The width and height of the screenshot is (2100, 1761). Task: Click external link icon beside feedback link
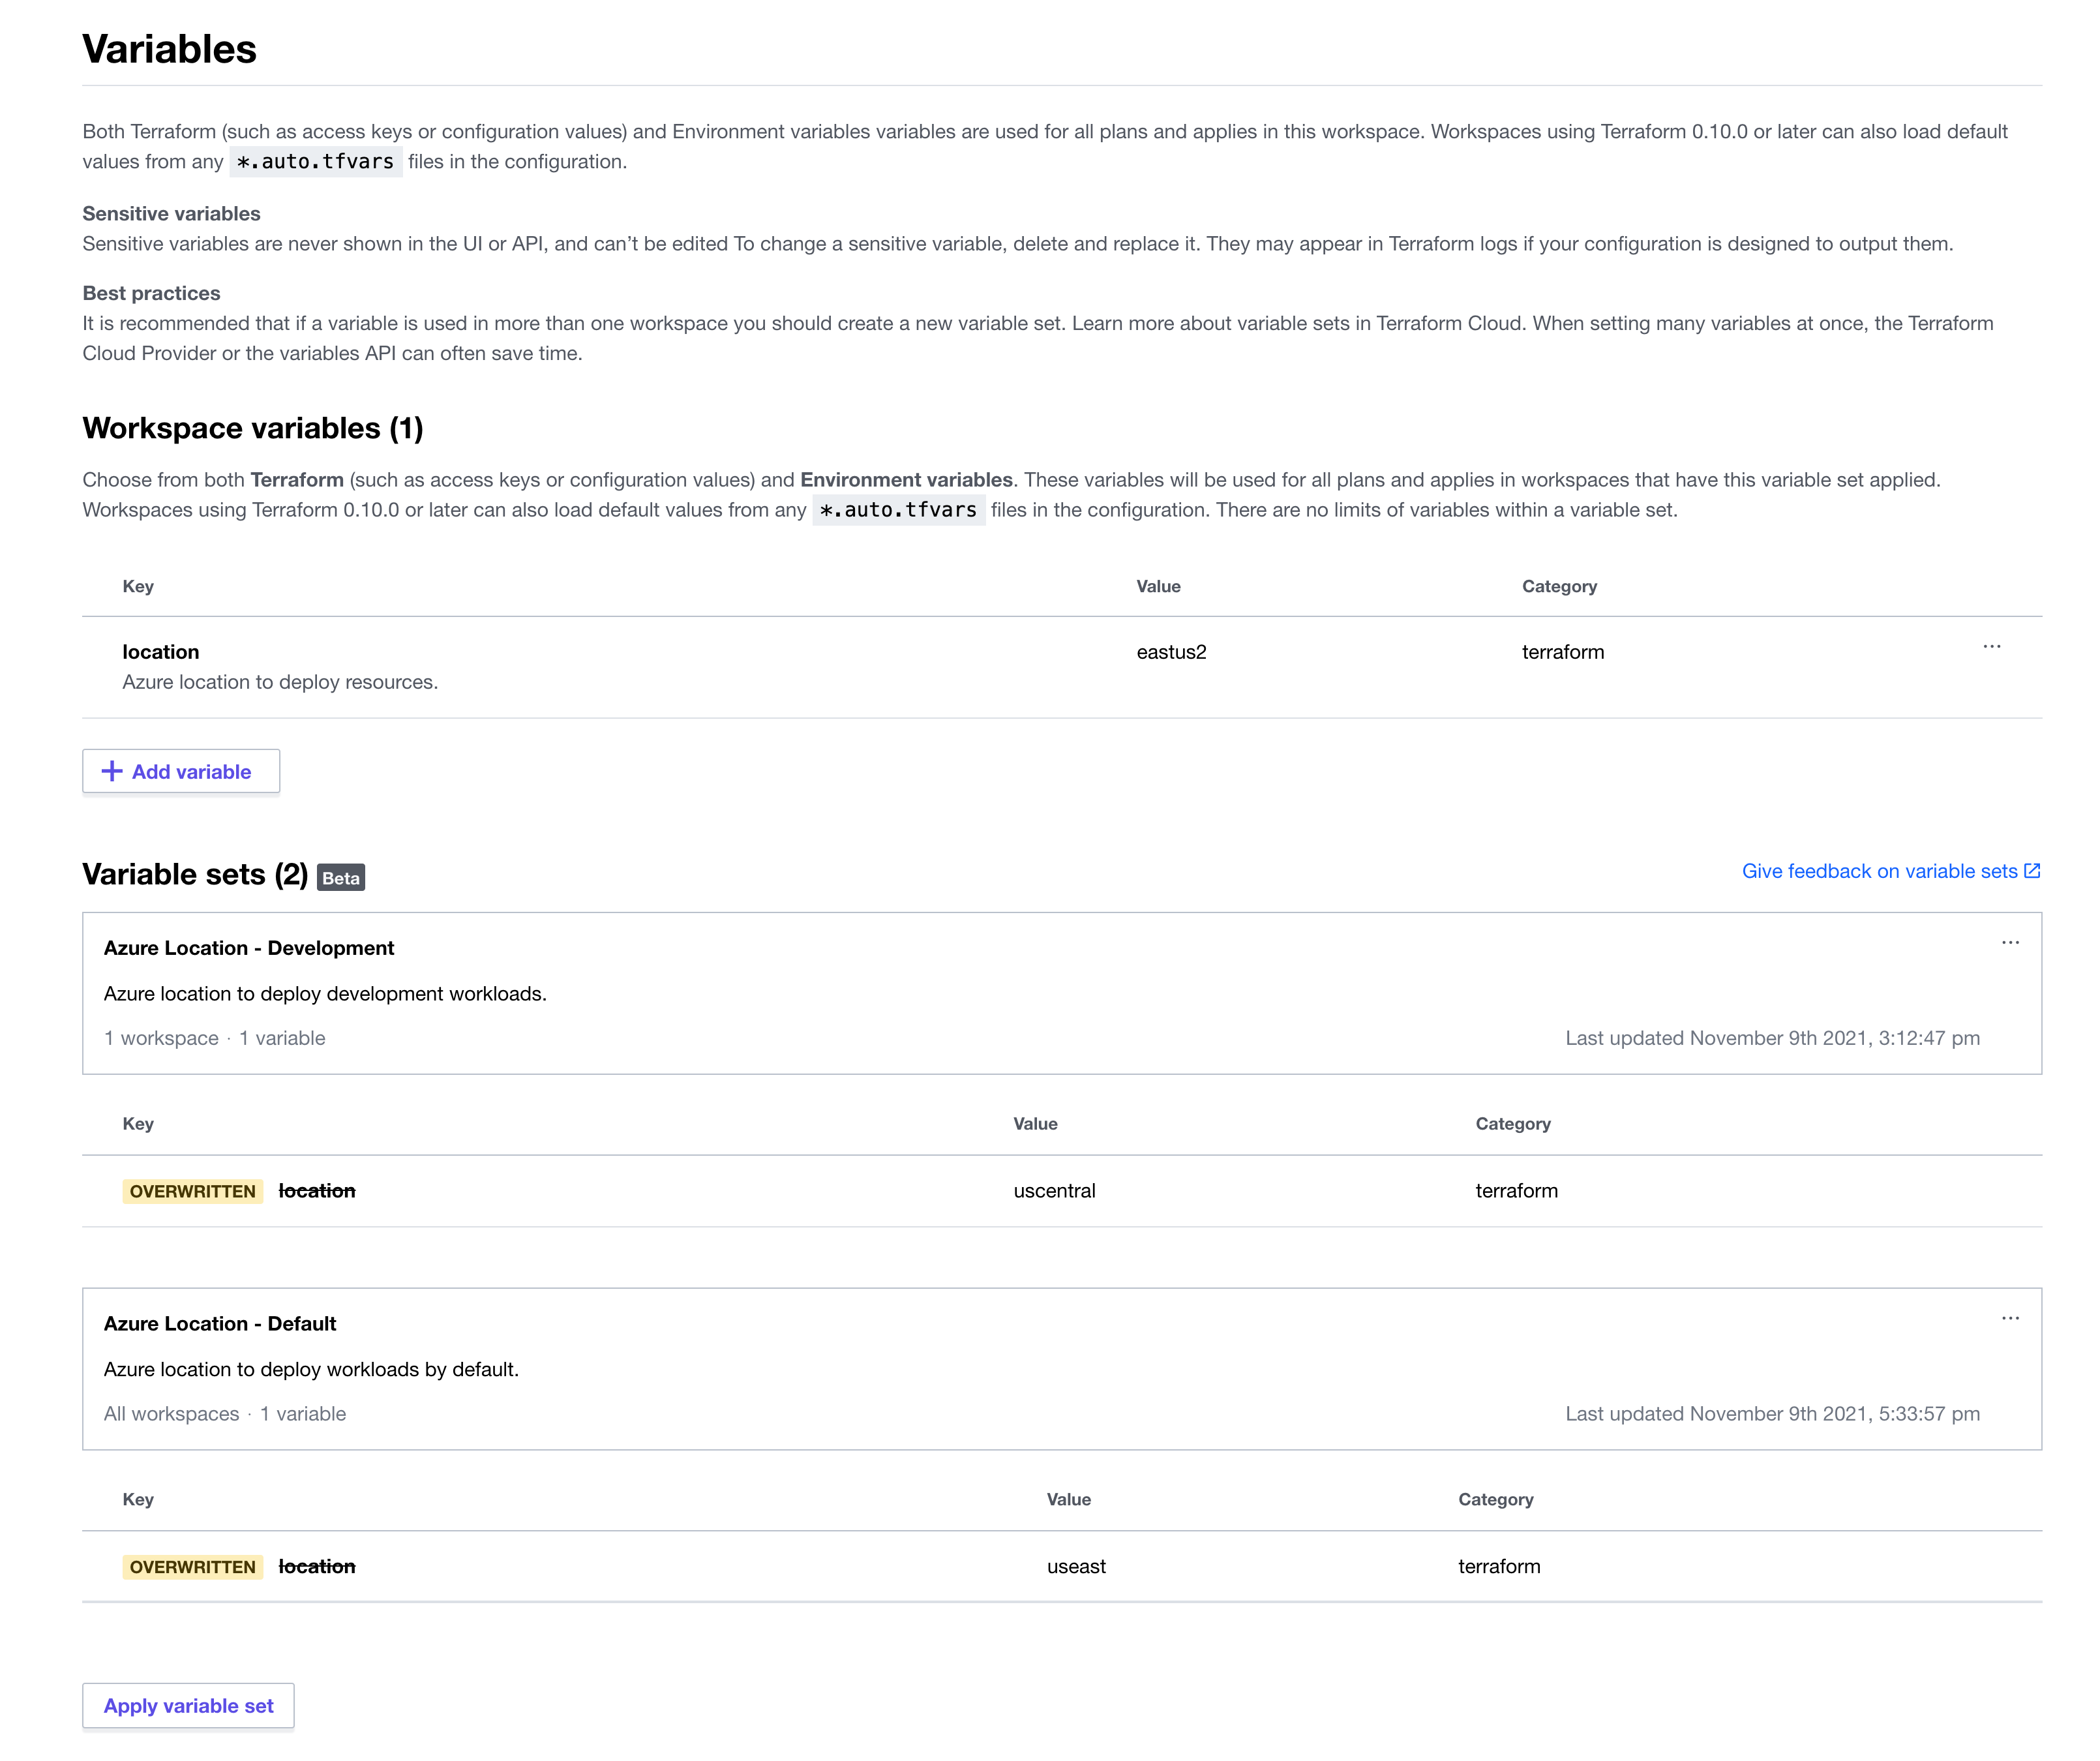point(2032,871)
